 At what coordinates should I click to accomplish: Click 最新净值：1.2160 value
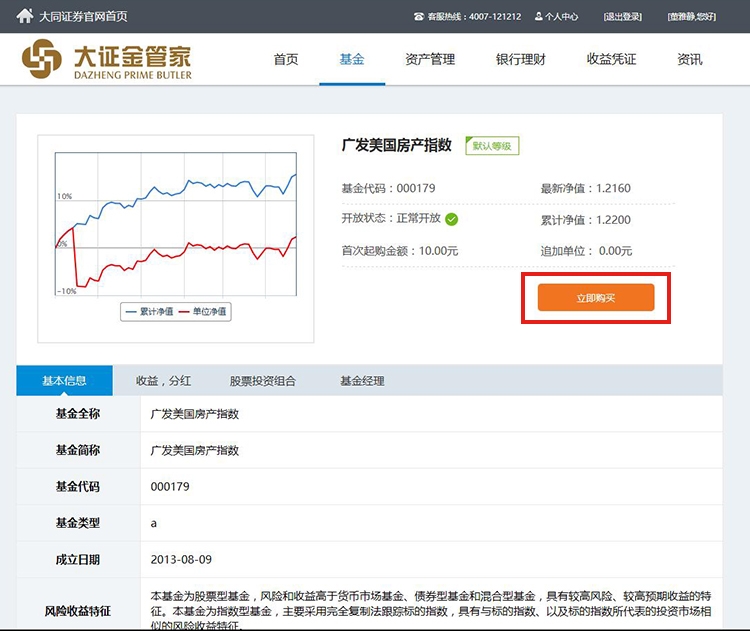coord(585,188)
